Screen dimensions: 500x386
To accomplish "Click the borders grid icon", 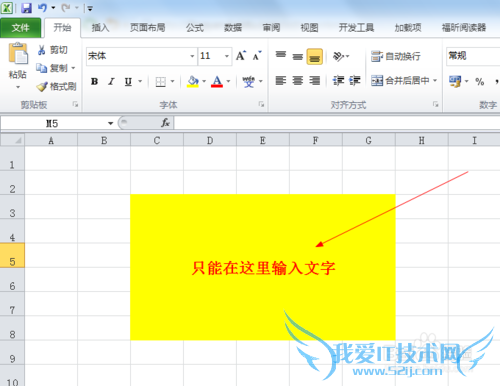I will pyautogui.click(x=161, y=82).
